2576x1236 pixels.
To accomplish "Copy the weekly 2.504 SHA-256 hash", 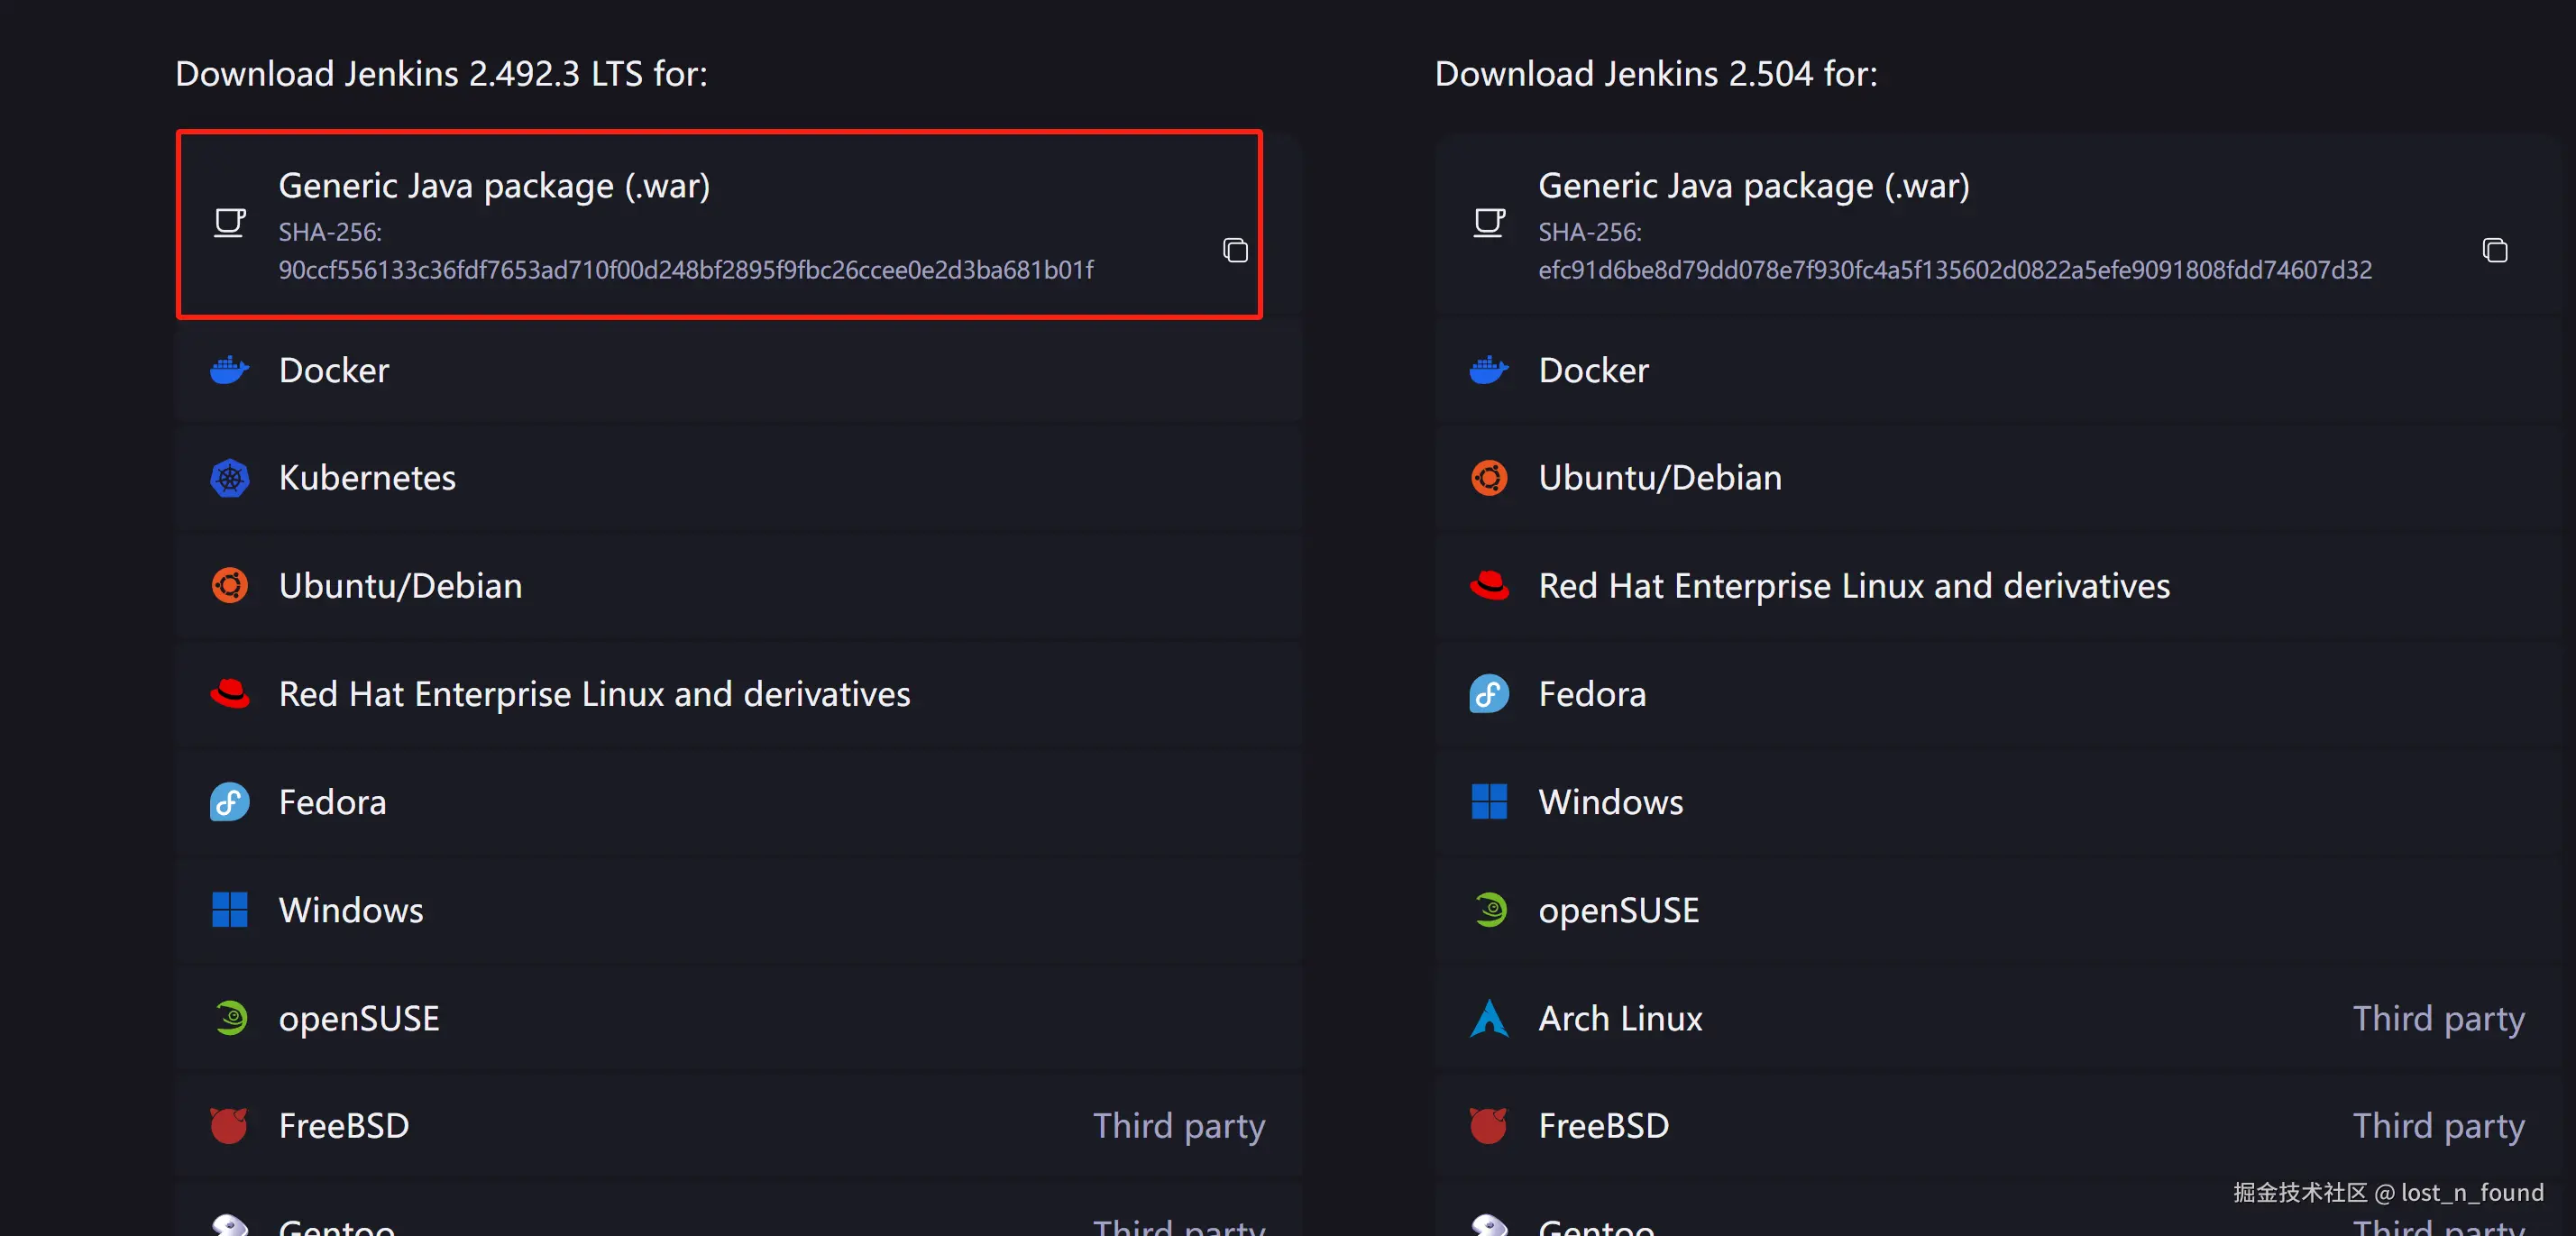I will point(2494,250).
